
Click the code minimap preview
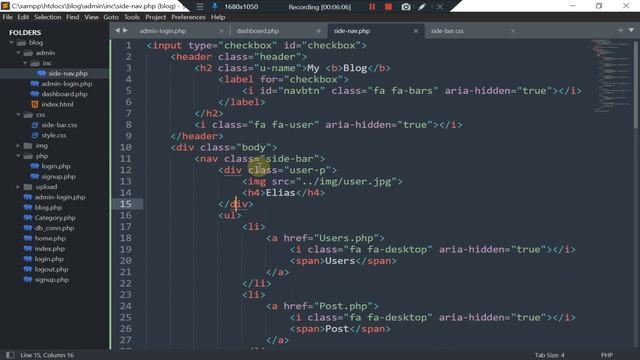(x=610, y=76)
